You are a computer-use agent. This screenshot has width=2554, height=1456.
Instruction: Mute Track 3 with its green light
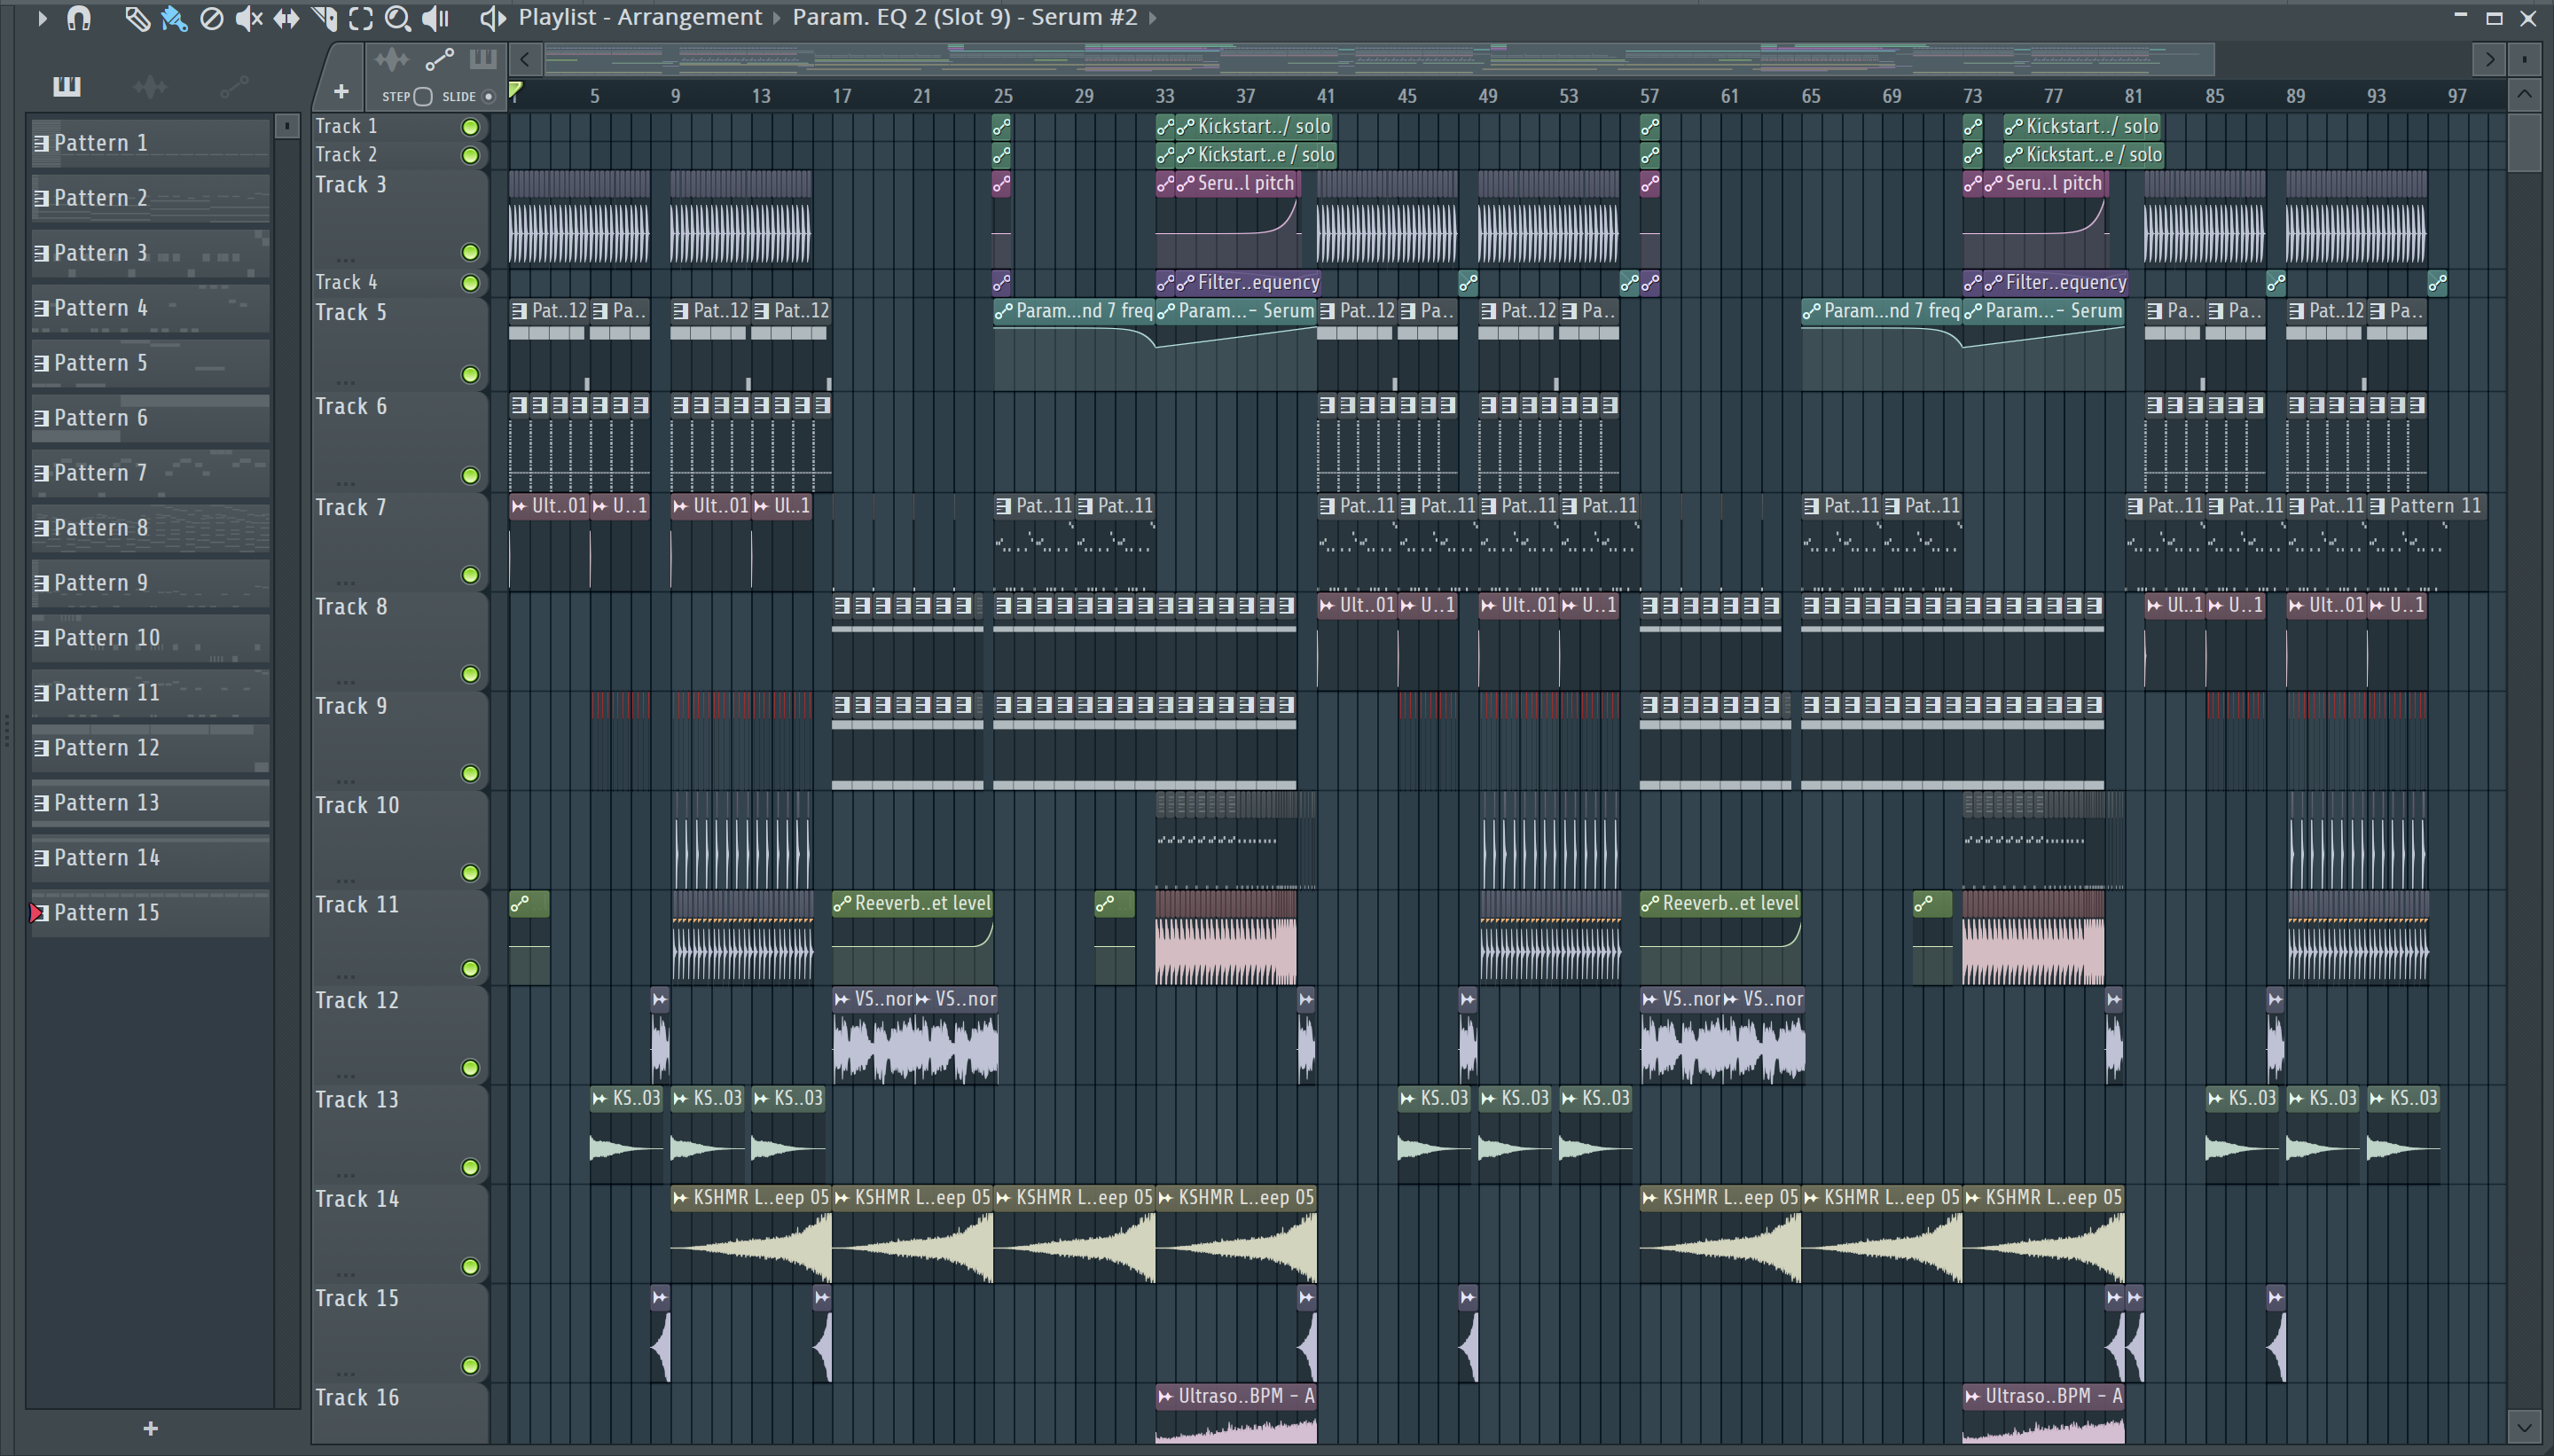pos(470,252)
